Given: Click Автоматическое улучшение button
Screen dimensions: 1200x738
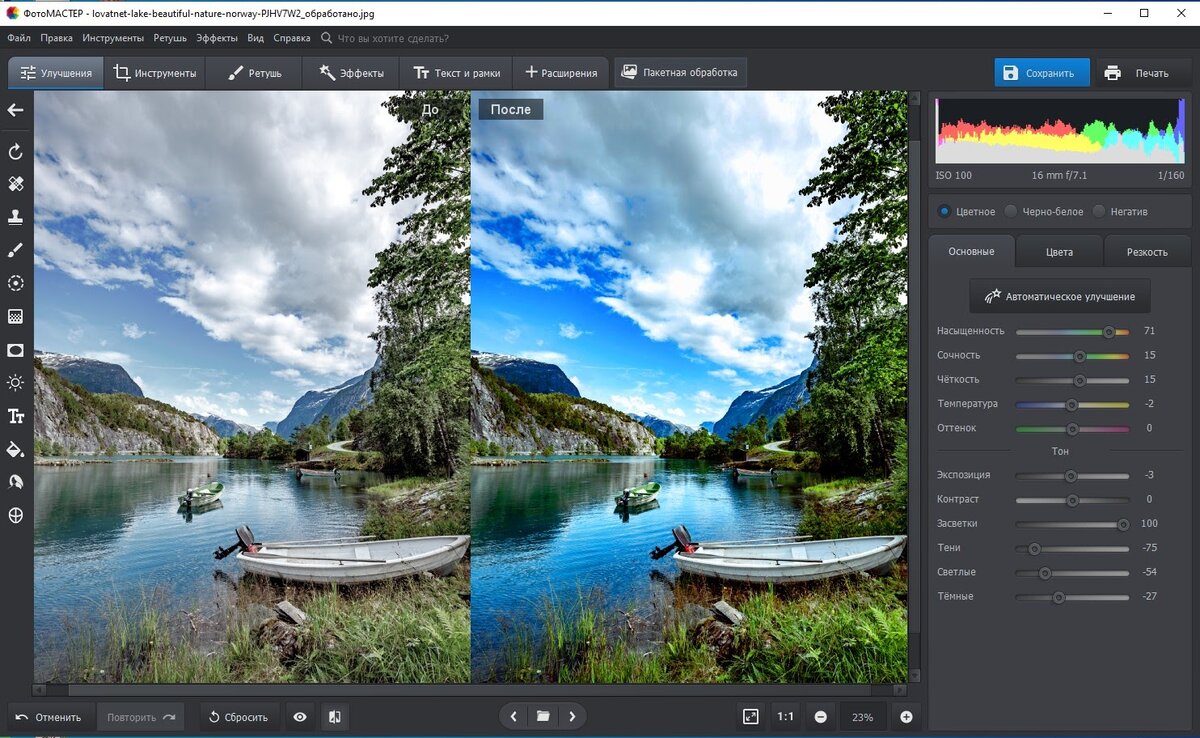Looking at the screenshot, I should [1059, 297].
